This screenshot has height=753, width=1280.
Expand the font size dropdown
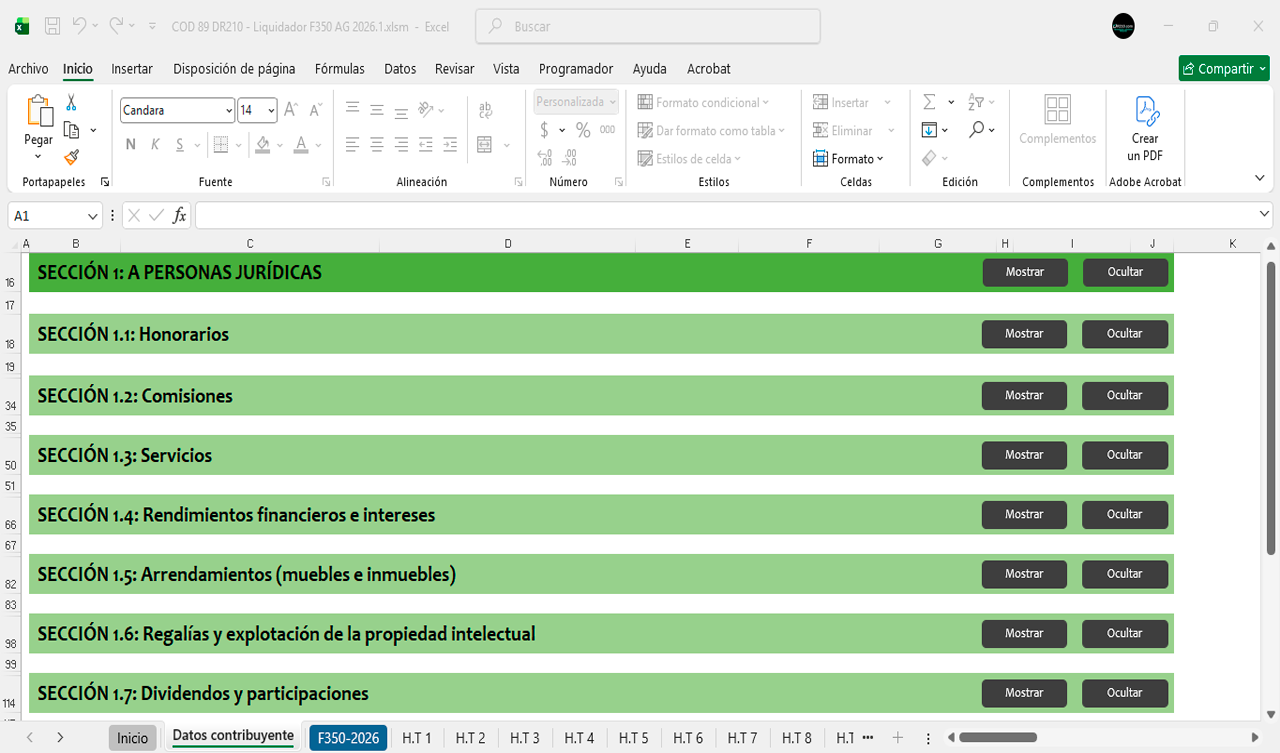(x=271, y=110)
